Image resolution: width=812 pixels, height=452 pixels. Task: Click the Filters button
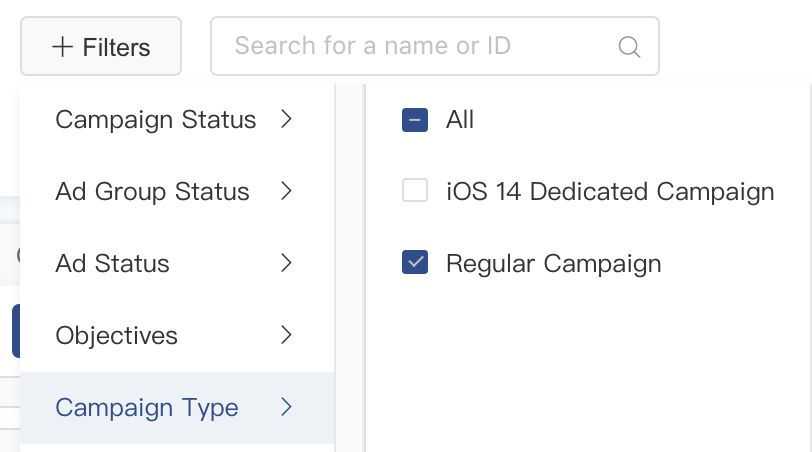coord(101,46)
